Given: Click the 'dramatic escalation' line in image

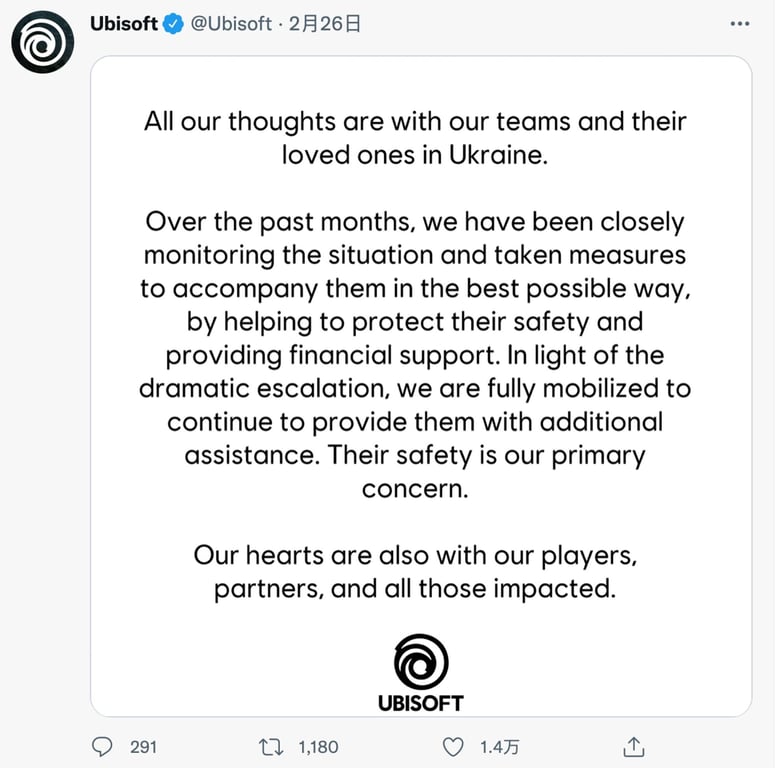Looking at the screenshot, I should pyautogui.click(x=415, y=388).
